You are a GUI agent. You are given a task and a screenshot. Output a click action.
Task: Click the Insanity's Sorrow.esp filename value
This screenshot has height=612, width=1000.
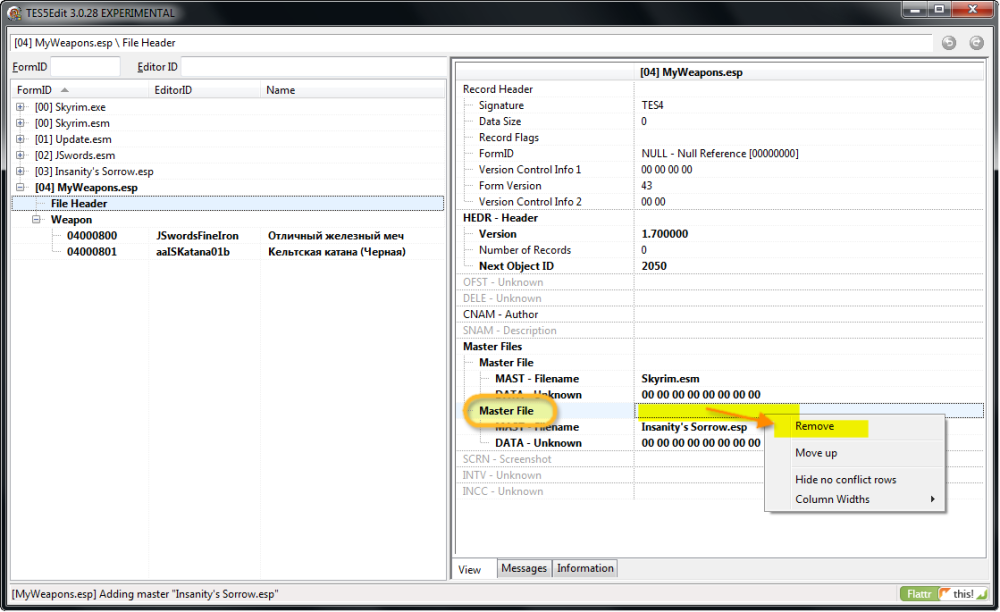(694, 427)
